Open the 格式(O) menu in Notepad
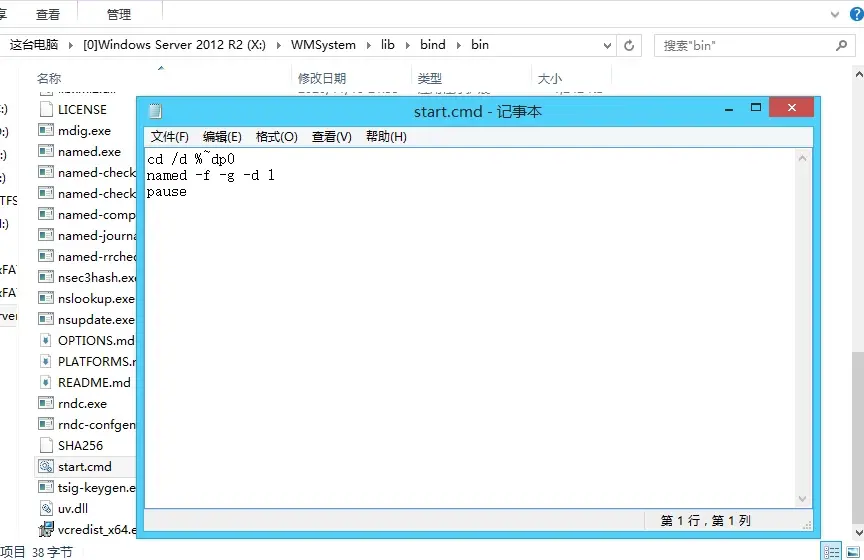This screenshot has width=864, height=560. click(x=277, y=137)
